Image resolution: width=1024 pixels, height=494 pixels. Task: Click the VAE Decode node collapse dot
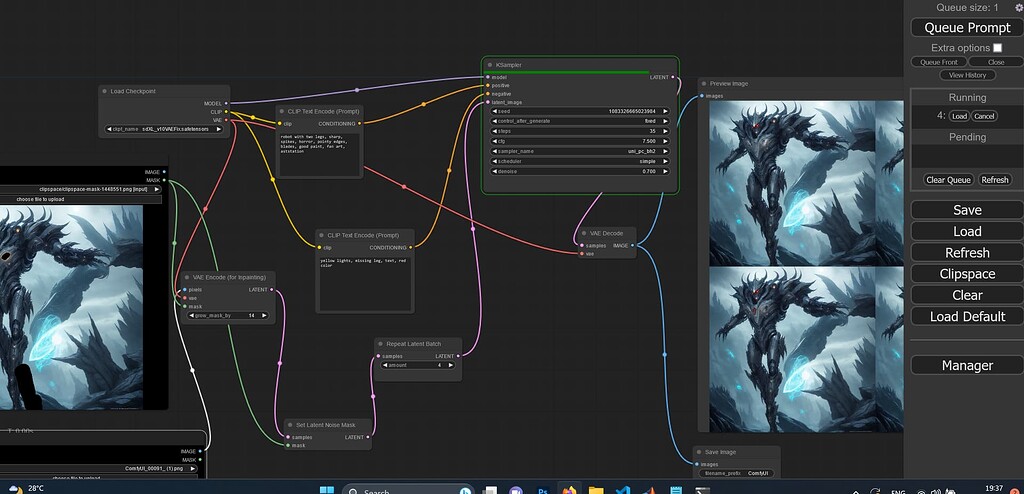click(x=584, y=233)
